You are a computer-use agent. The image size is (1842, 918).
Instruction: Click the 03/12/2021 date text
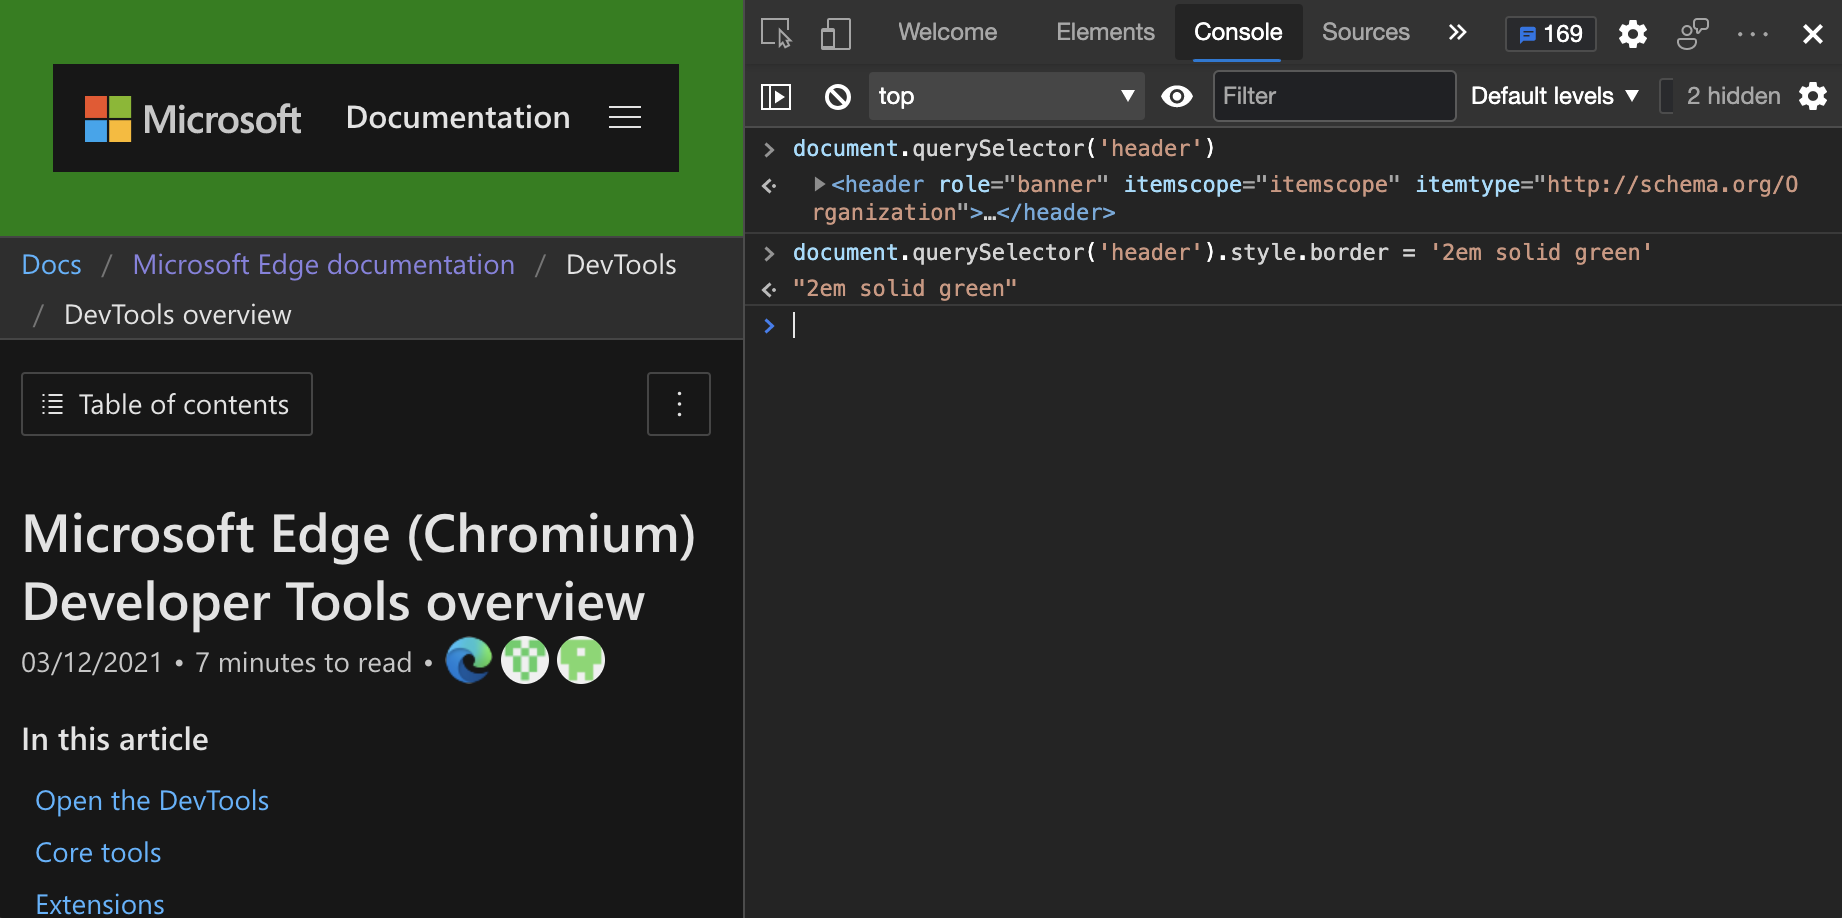click(x=92, y=662)
